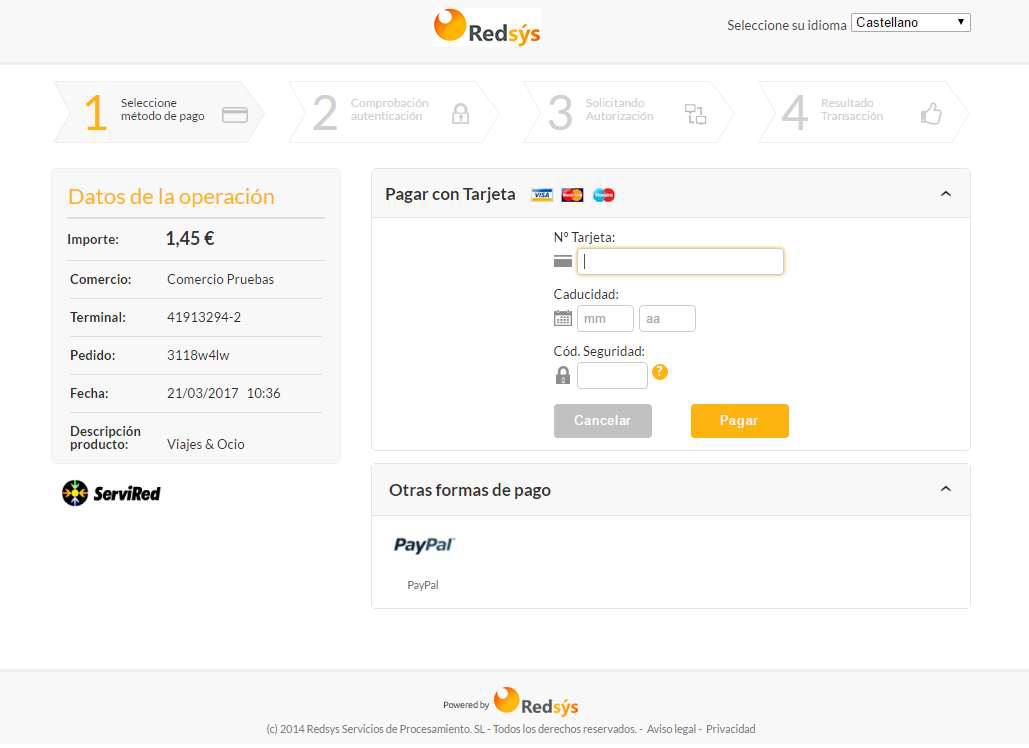Click the lock icon in Comprobación autenticación step

[460, 112]
